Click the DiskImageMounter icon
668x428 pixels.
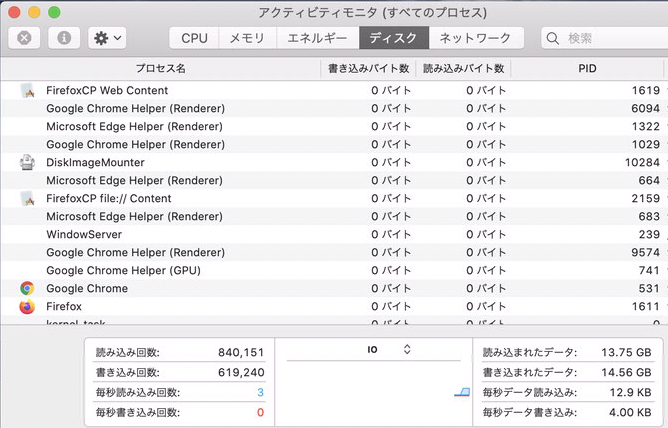click(27, 162)
